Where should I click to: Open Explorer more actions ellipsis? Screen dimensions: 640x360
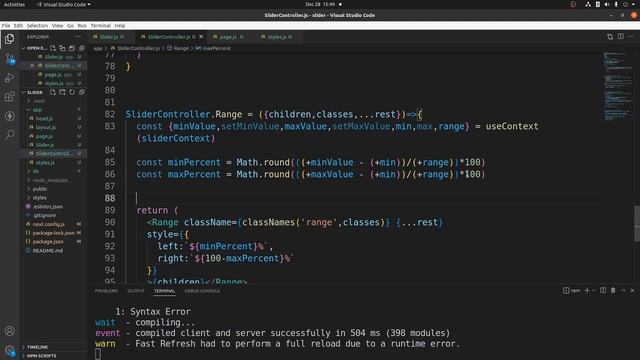click(x=78, y=37)
